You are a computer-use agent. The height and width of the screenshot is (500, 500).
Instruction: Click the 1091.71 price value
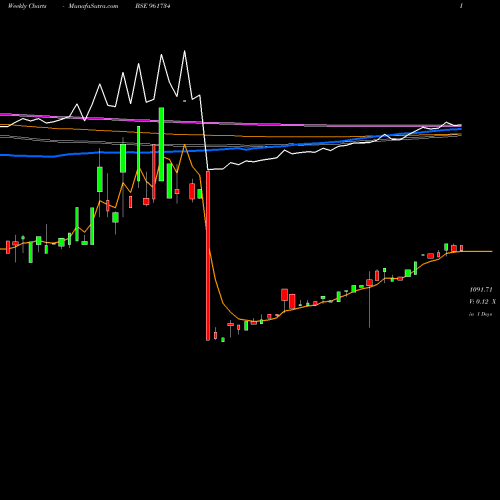coord(481,290)
